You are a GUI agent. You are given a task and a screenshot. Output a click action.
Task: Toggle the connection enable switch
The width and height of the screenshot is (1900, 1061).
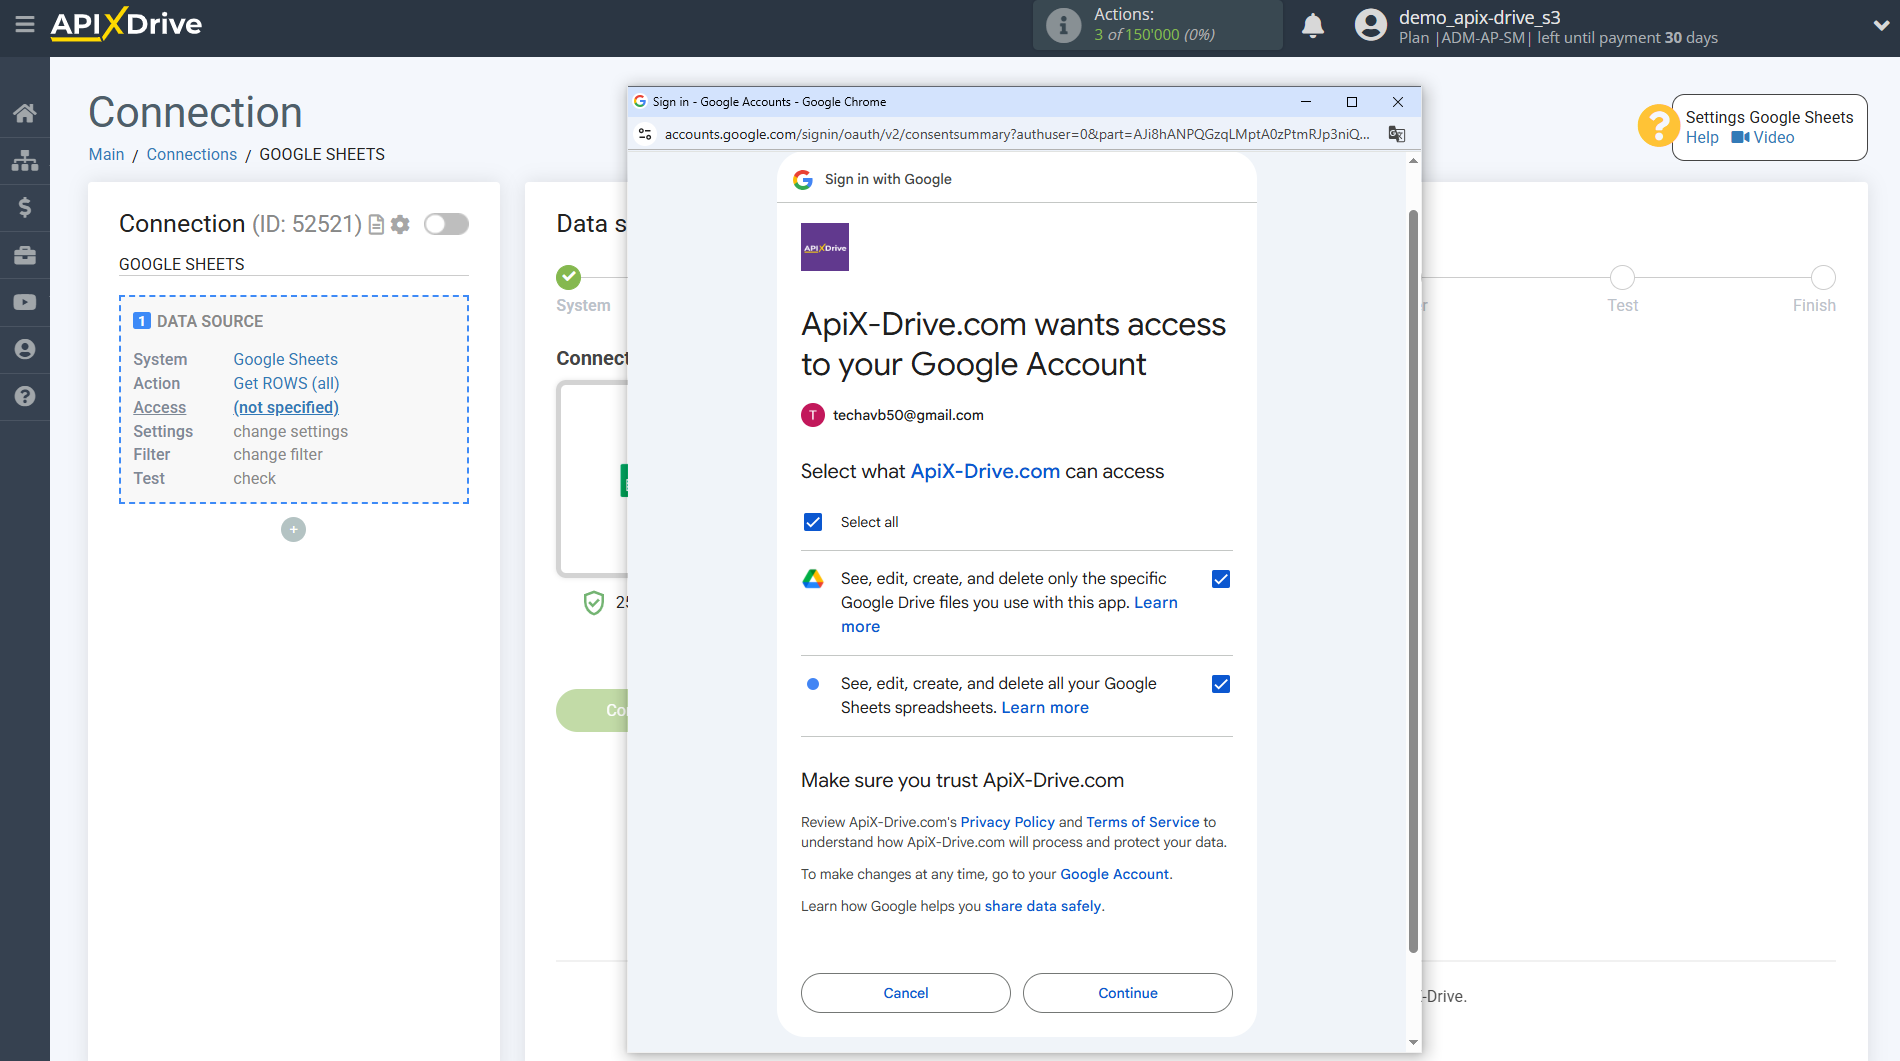click(446, 224)
